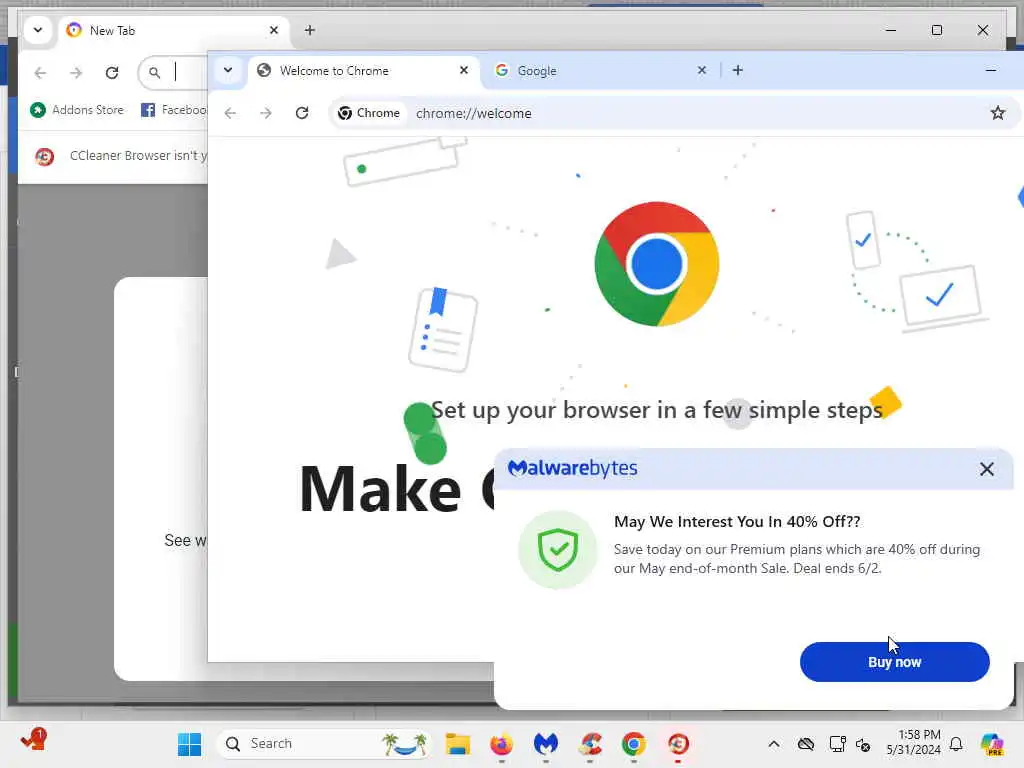1024x768 pixels.
Task: Open File Explorer from the taskbar
Action: [x=458, y=744]
